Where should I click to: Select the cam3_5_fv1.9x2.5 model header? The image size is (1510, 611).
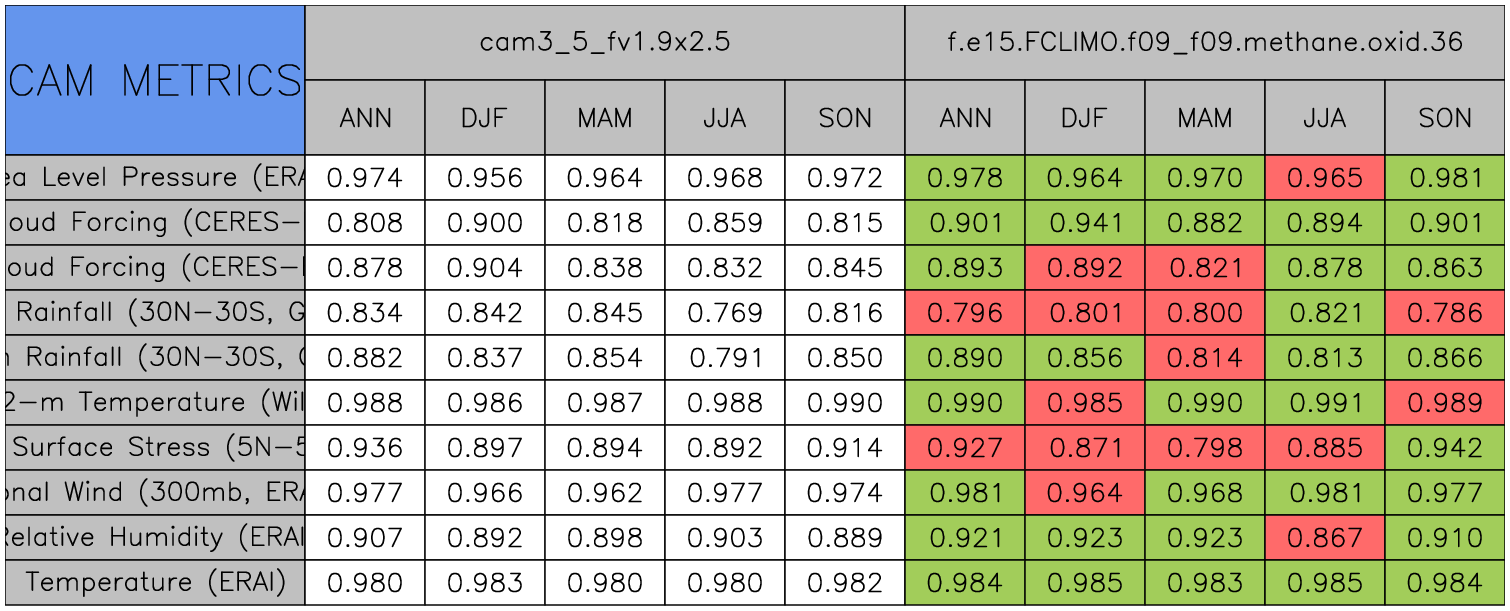(604, 42)
